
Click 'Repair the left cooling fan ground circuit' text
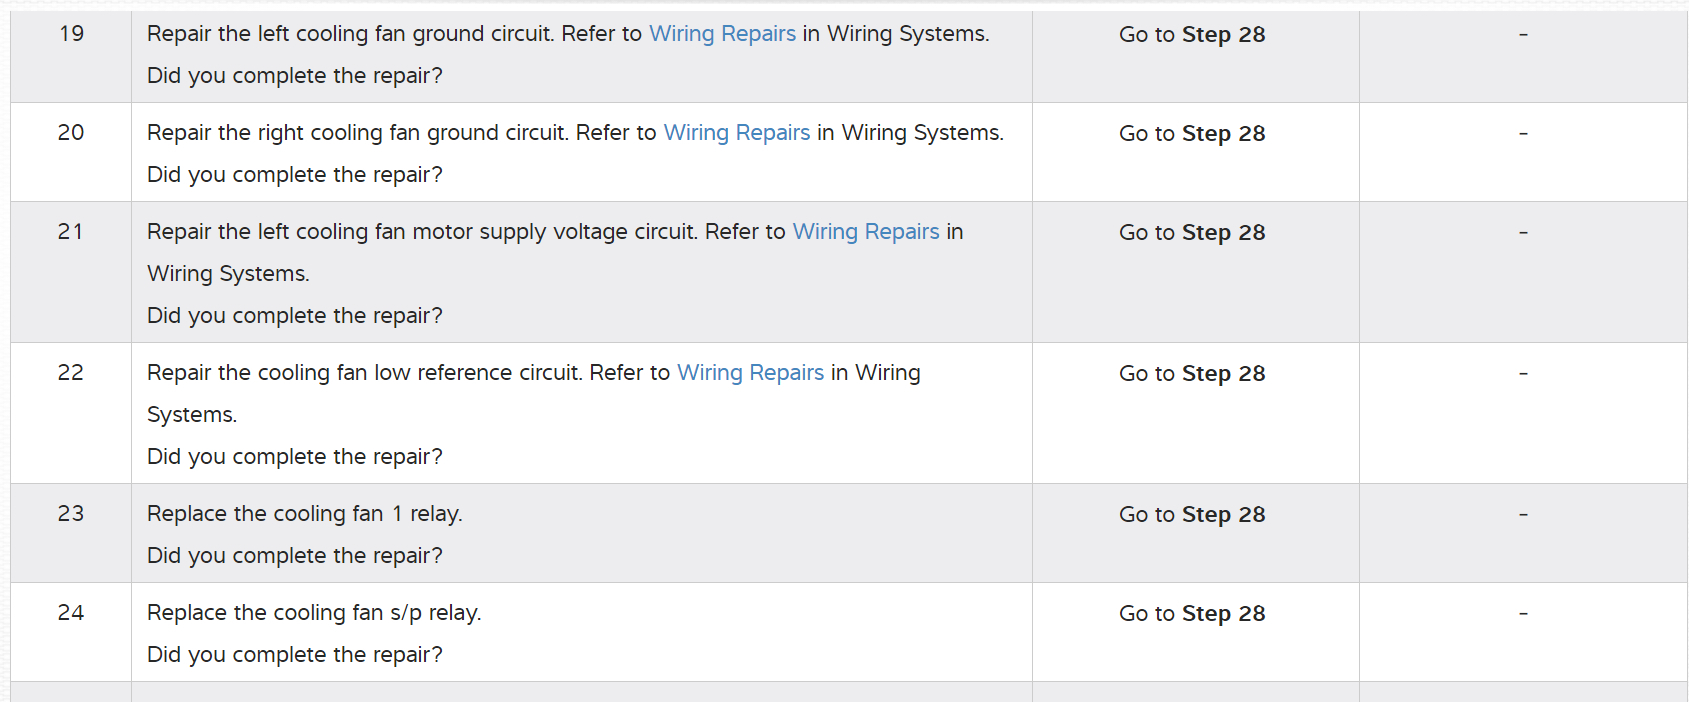[x=350, y=34]
